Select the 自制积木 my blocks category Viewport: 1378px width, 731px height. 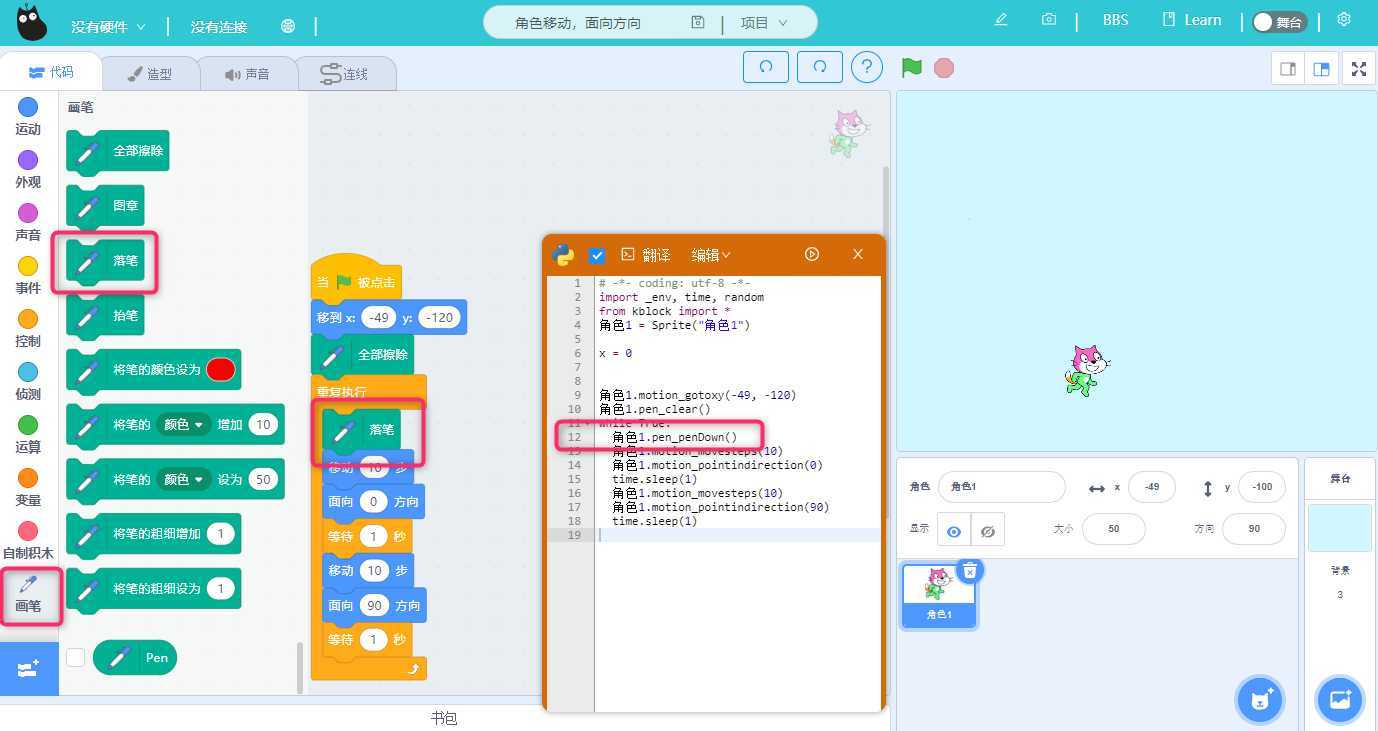pyautogui.click(x=28, y=541)
